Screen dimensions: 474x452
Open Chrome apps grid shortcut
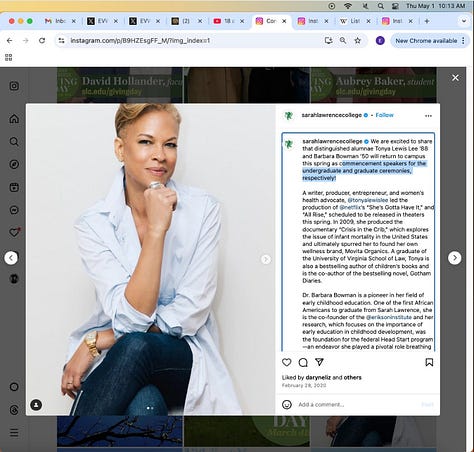tap(9, 57)
